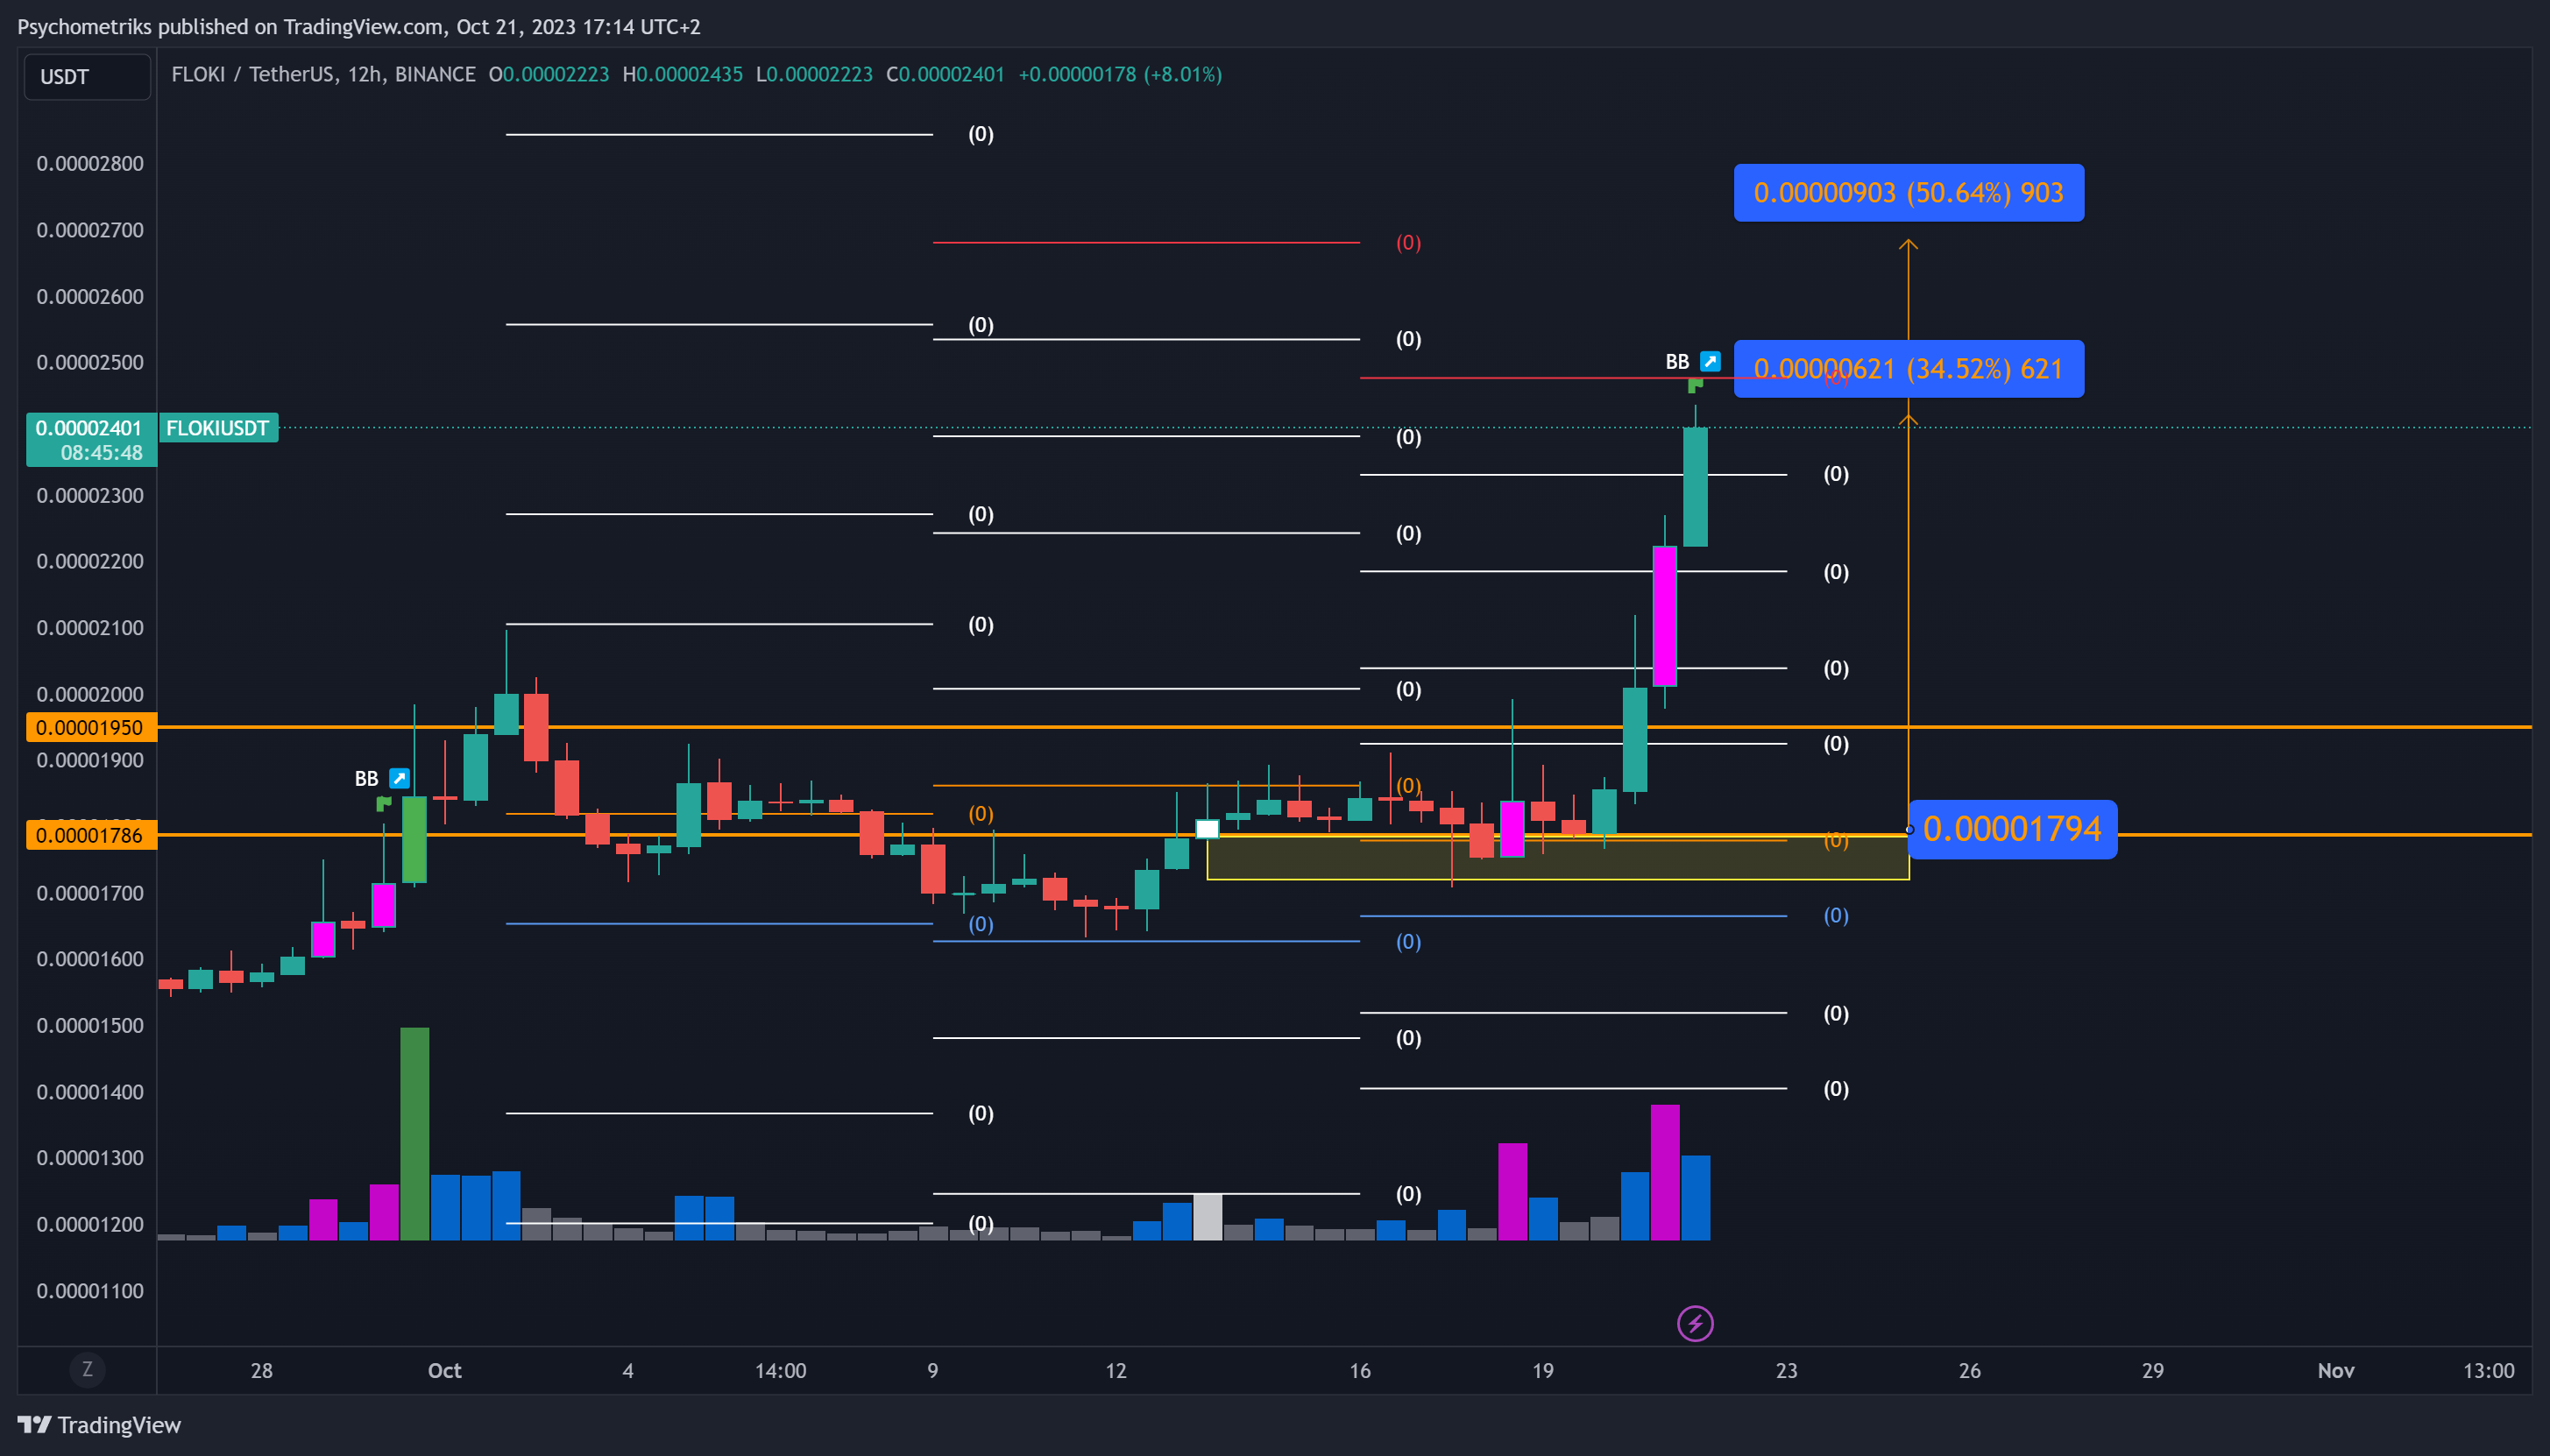The height and width of the screenshot is (1456, 2550).
Task: Click the 0.00001794 blue price box
Action: pyautogui.click(x=2012, y=829)
